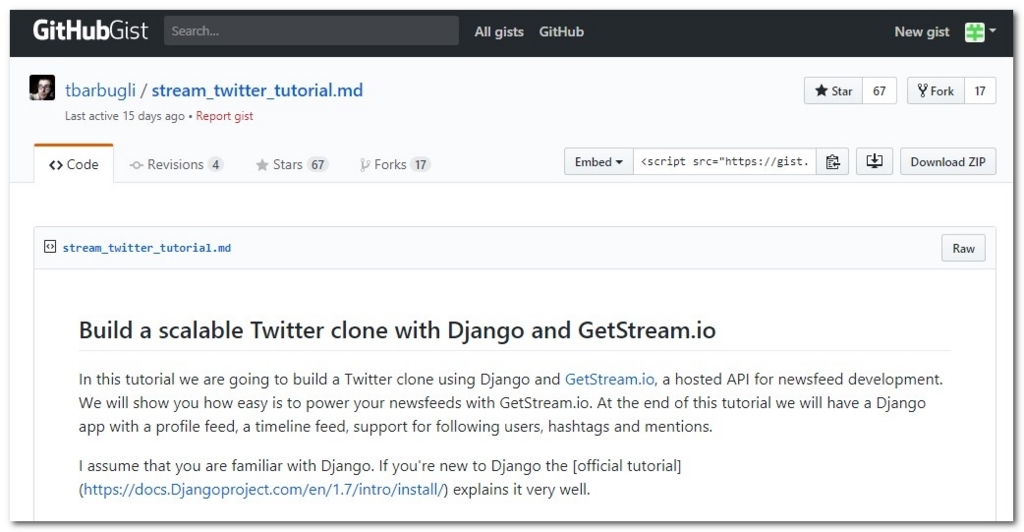Viewport: 1024px width, 532px height.
Task: Fork this gist
Action: tap(935, 91)
